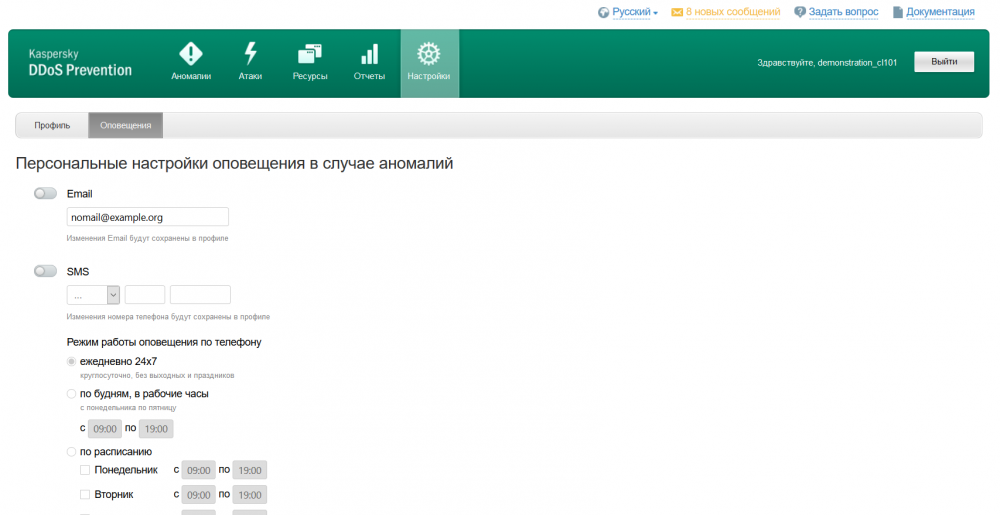
Task: Open the '8 новых сообщений' link
Action: [733, 12]
